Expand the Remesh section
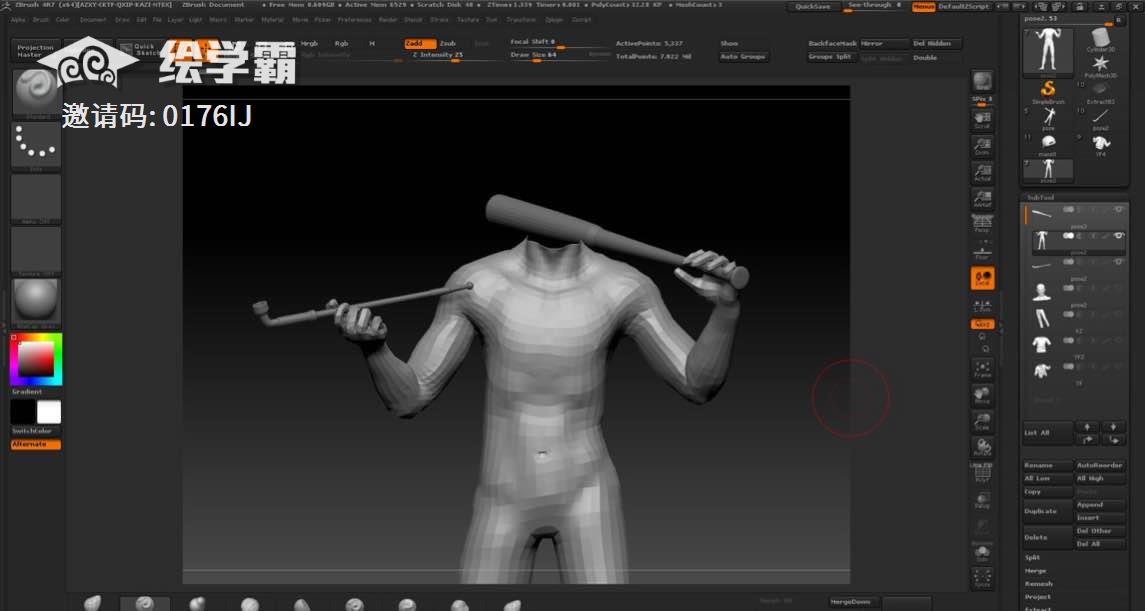 coord(1038,584)
